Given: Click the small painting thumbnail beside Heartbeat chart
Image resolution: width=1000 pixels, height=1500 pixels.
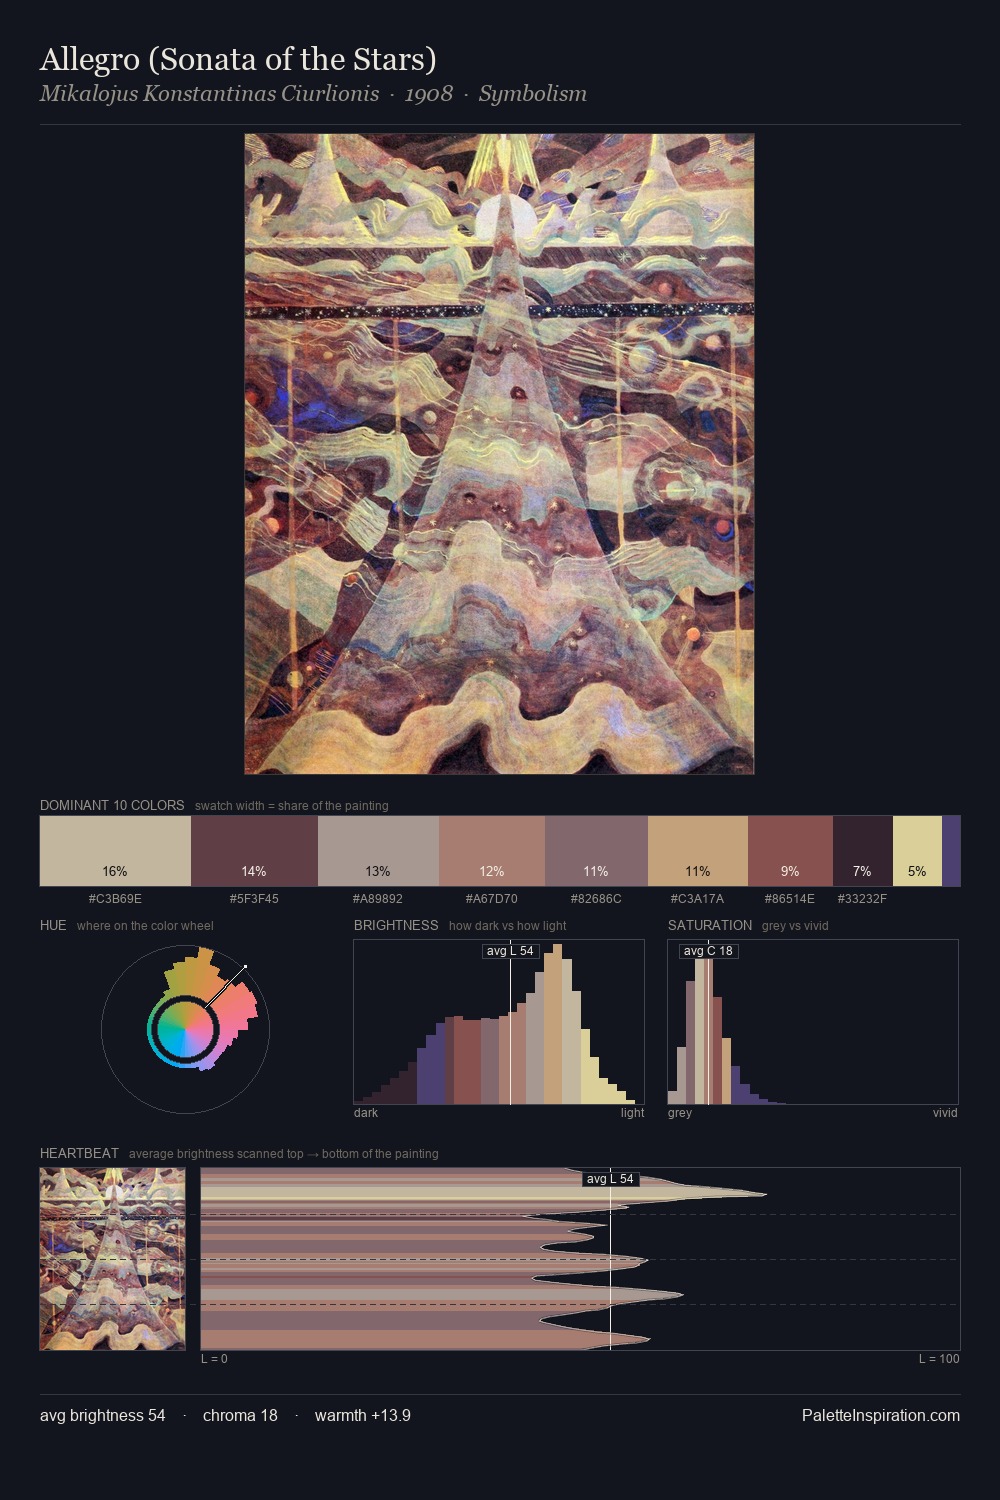Looking at the screenshot, I should 112,1259.
